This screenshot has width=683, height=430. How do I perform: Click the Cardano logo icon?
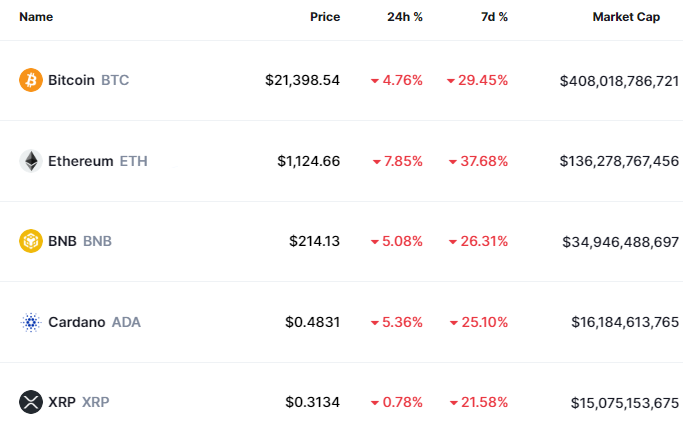[31, 322]
